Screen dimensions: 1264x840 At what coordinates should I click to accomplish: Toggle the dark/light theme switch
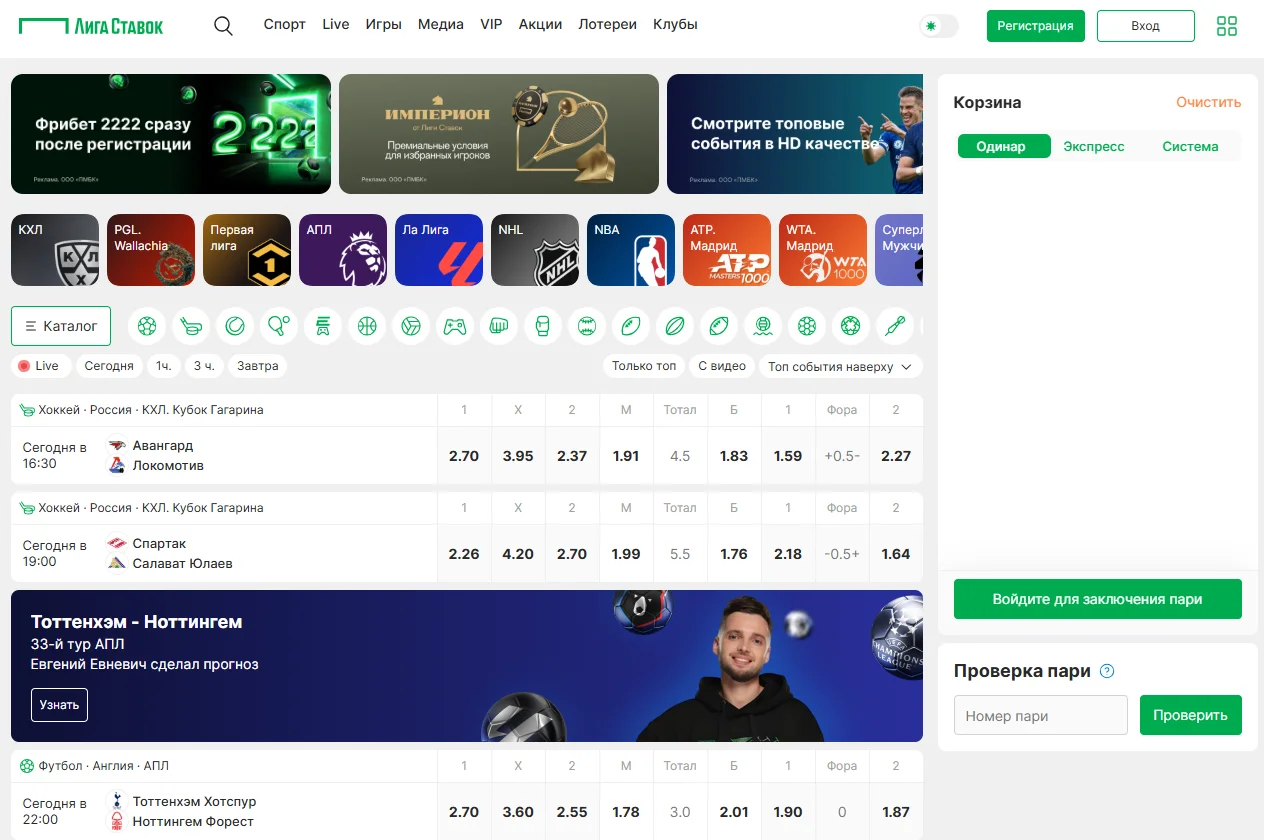click(939, 26)
